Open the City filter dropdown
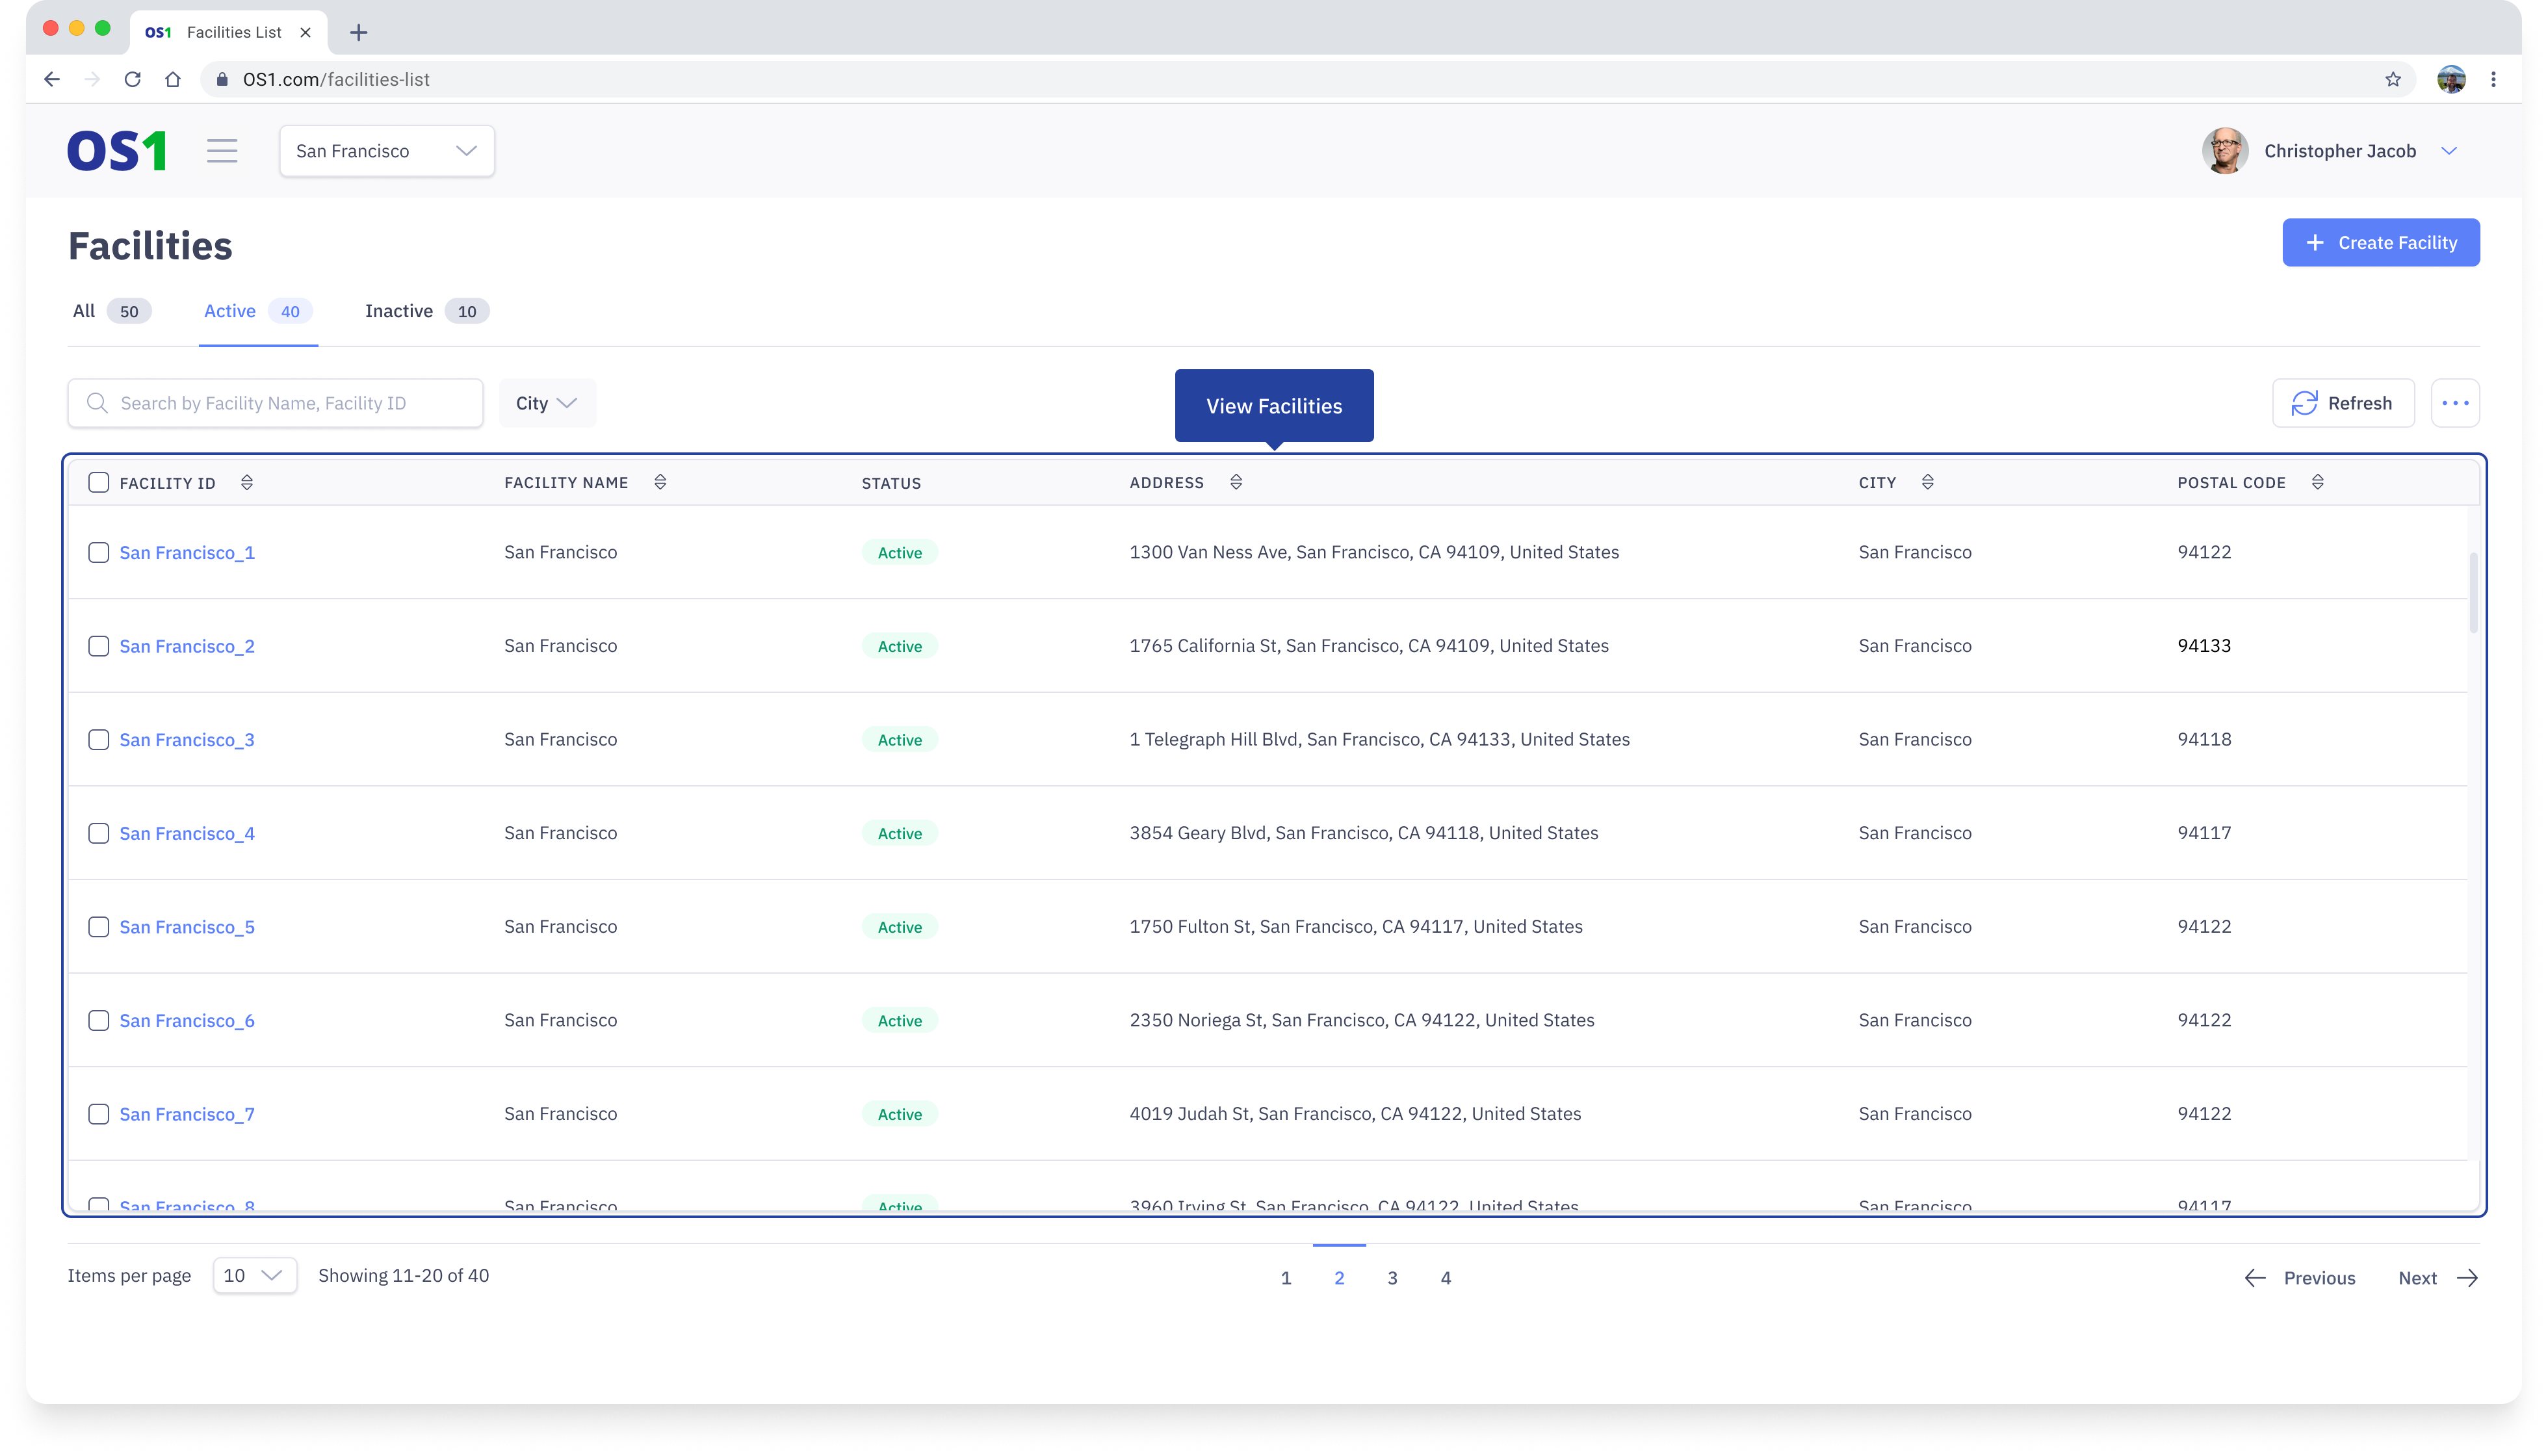 [546, 403]
